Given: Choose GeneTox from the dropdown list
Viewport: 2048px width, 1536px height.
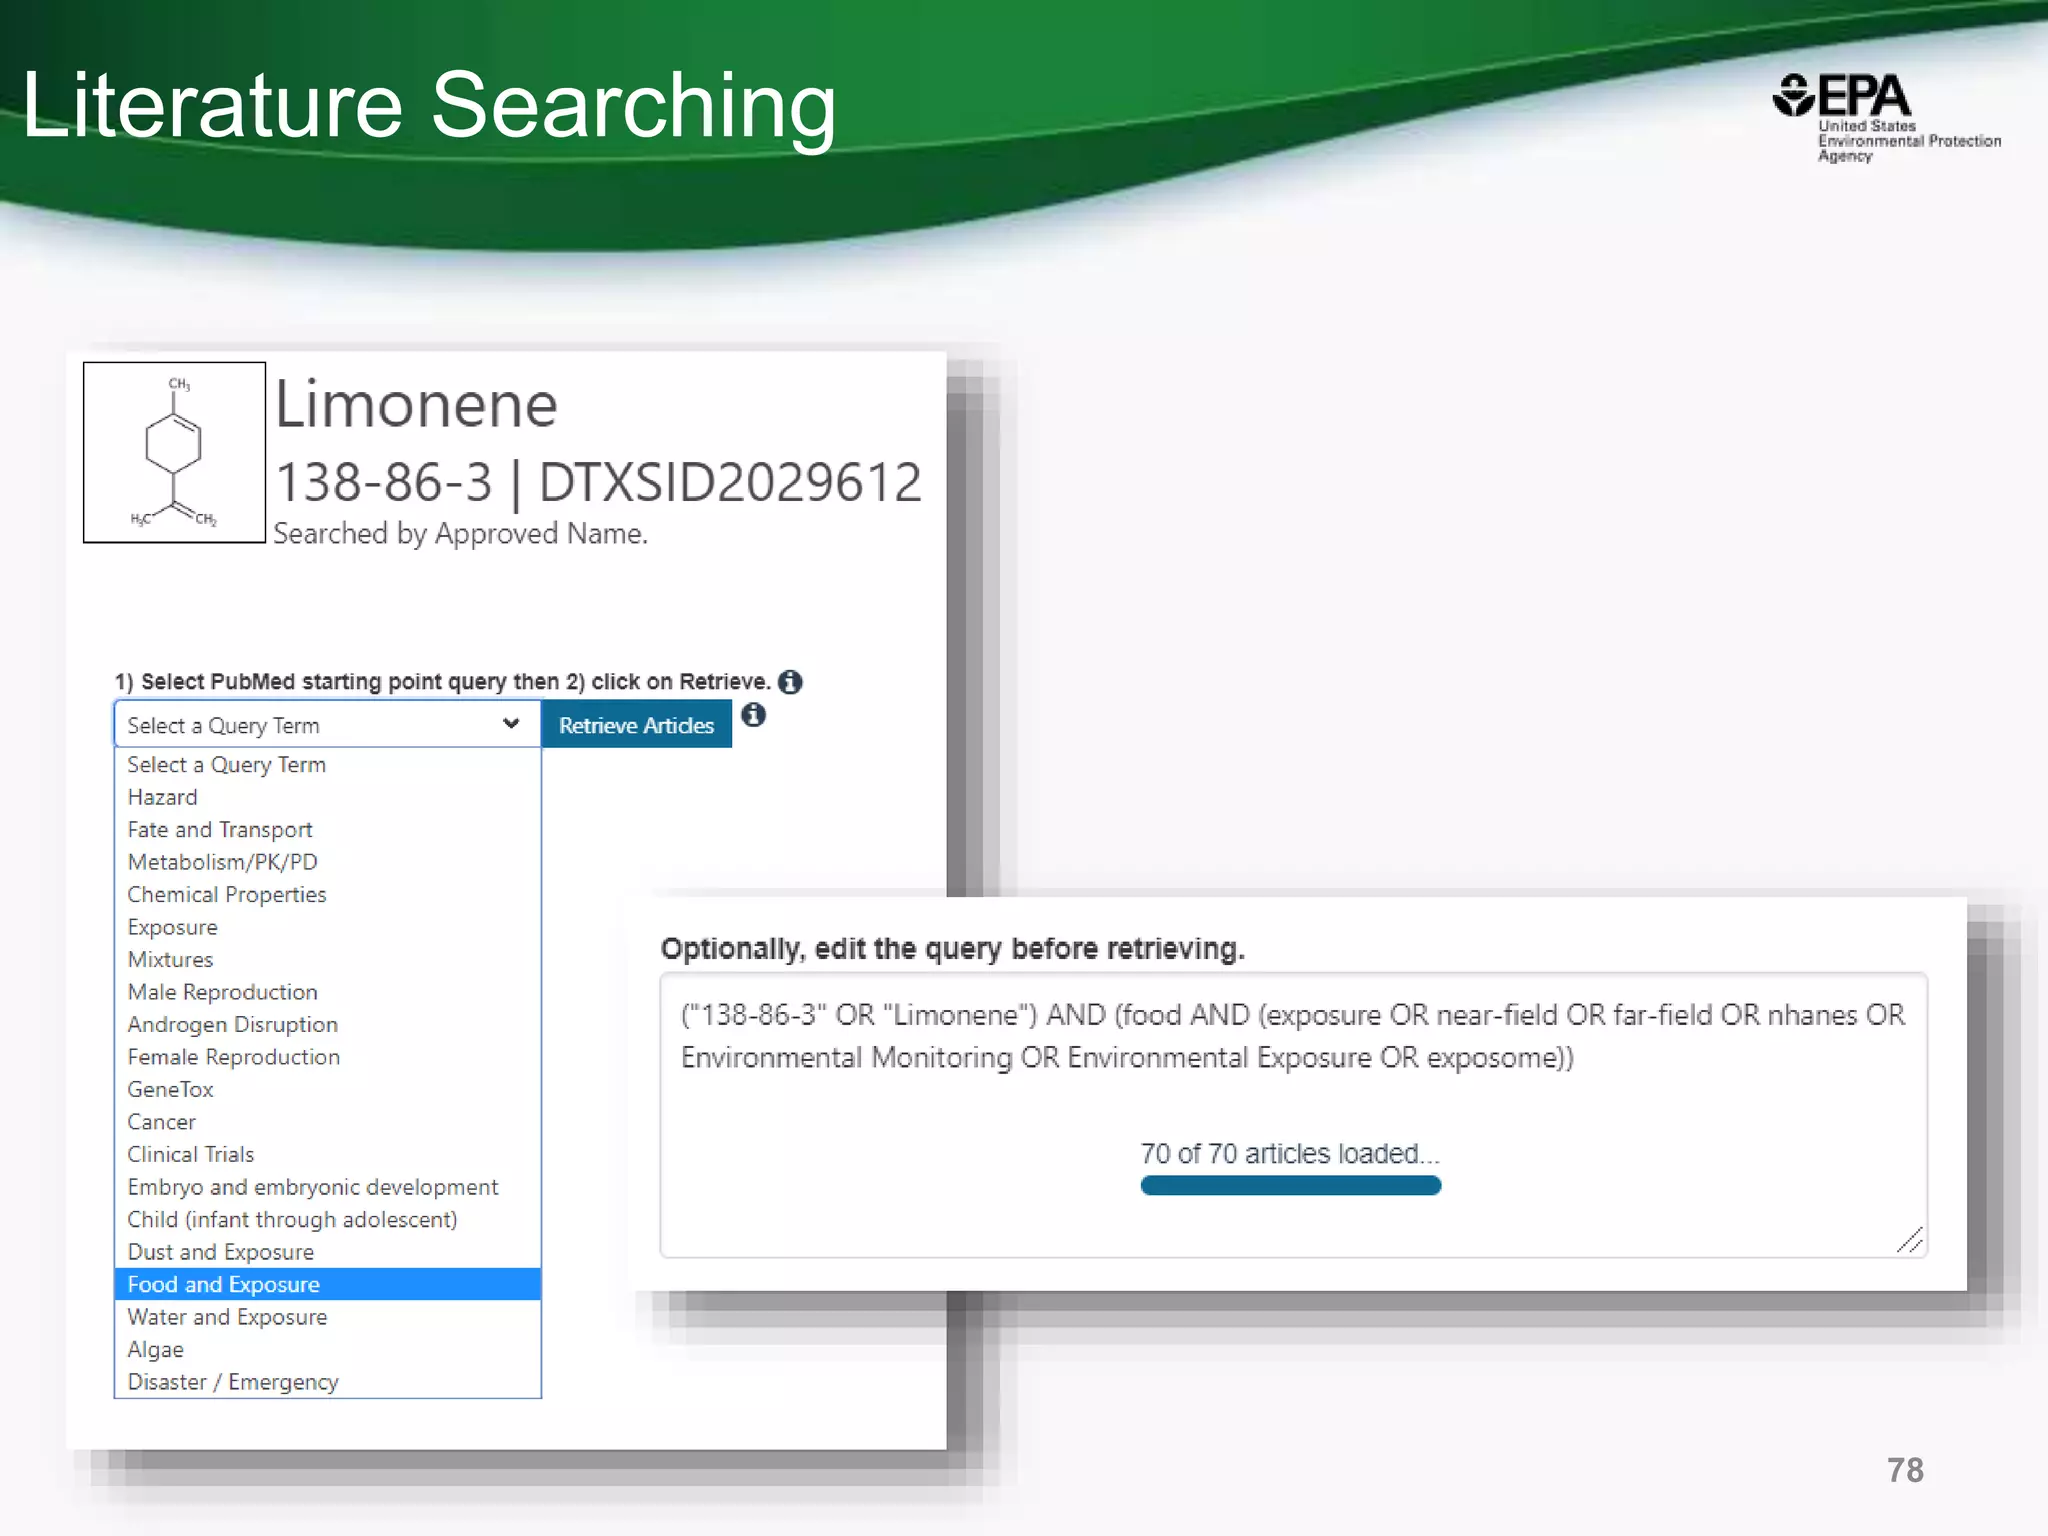Looking at the screenshot, I should point(327,1090).
